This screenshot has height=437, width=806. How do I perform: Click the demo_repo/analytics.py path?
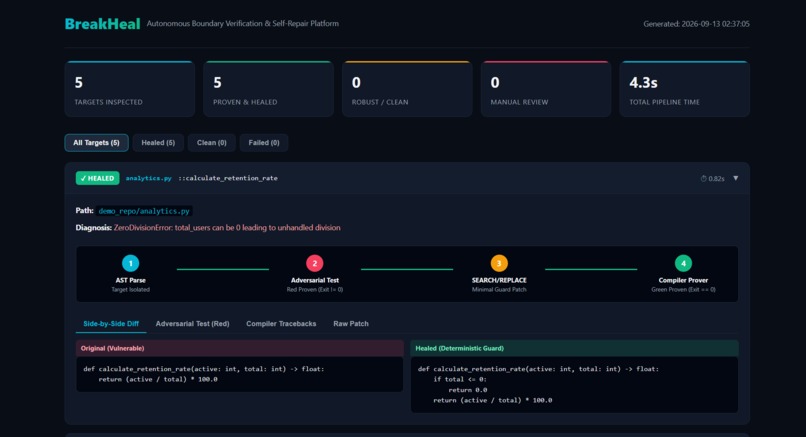point(144,211)
